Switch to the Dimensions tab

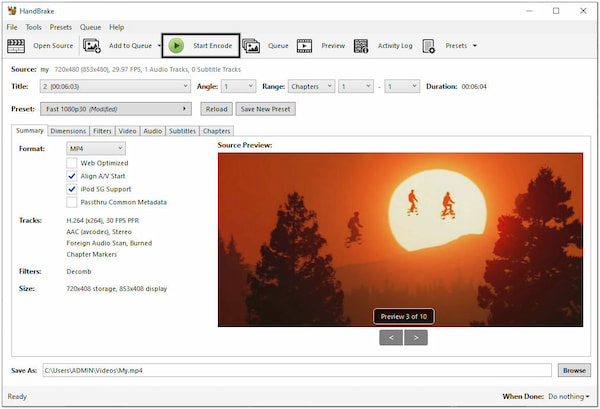pos(68,131)
